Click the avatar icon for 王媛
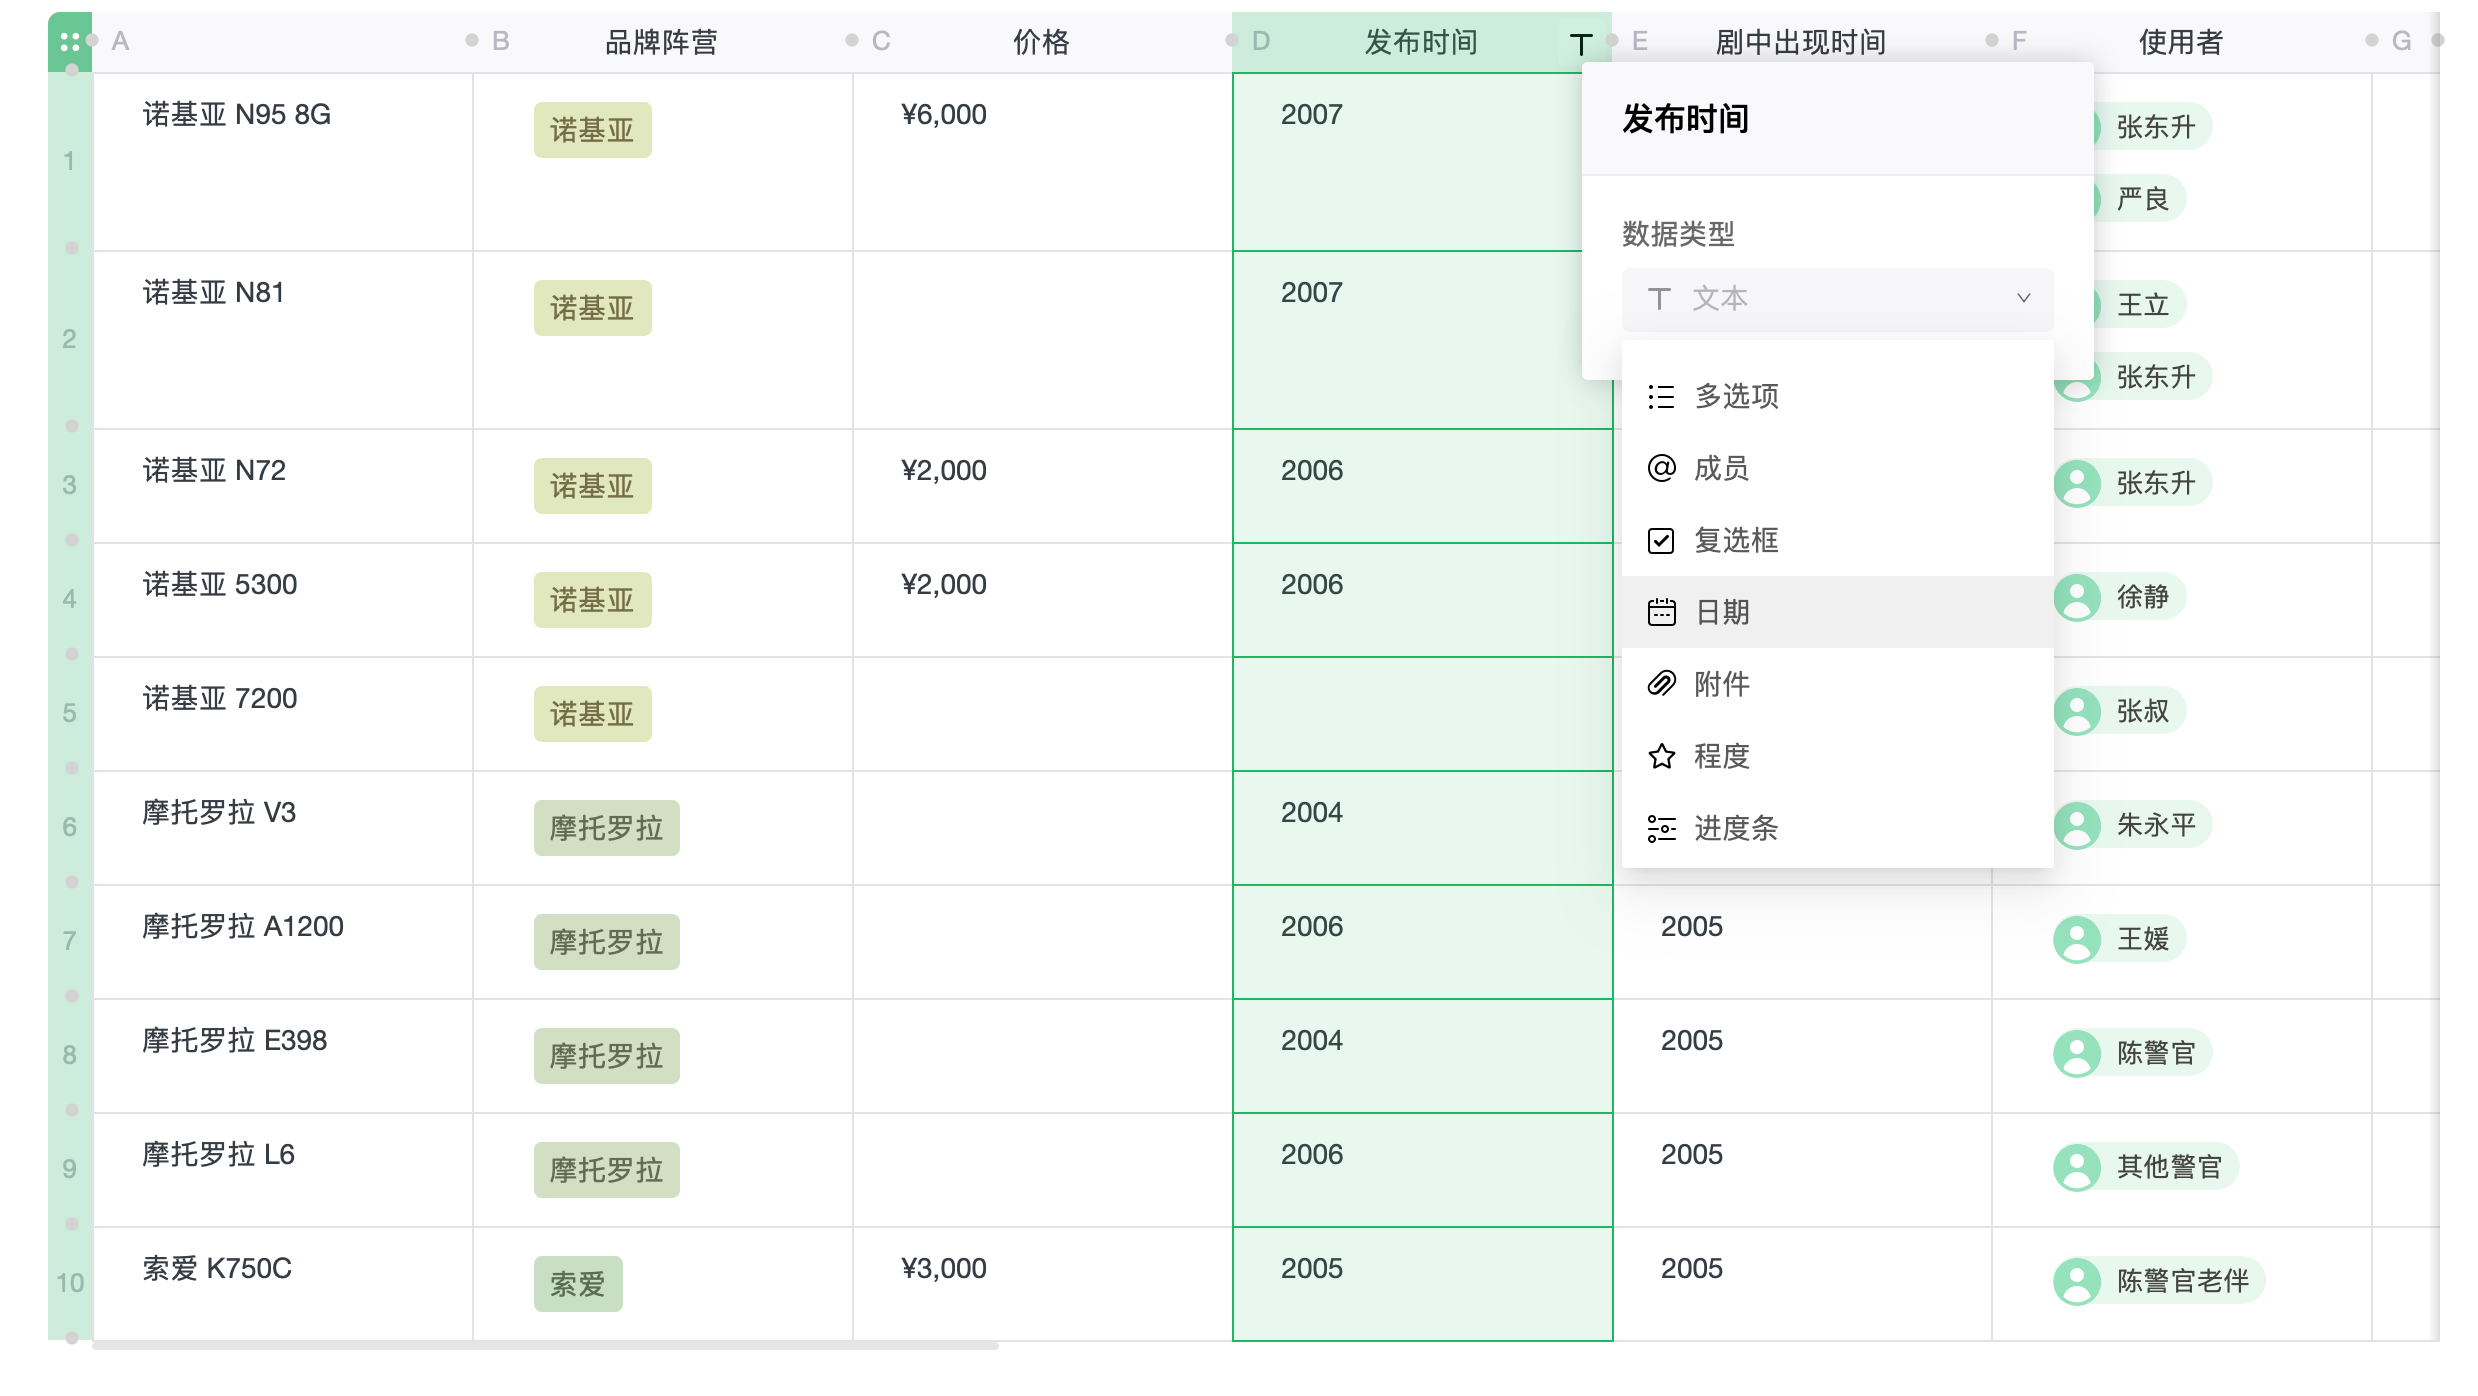Screen dimensions: 2478x1396 tap(2077, 940)
